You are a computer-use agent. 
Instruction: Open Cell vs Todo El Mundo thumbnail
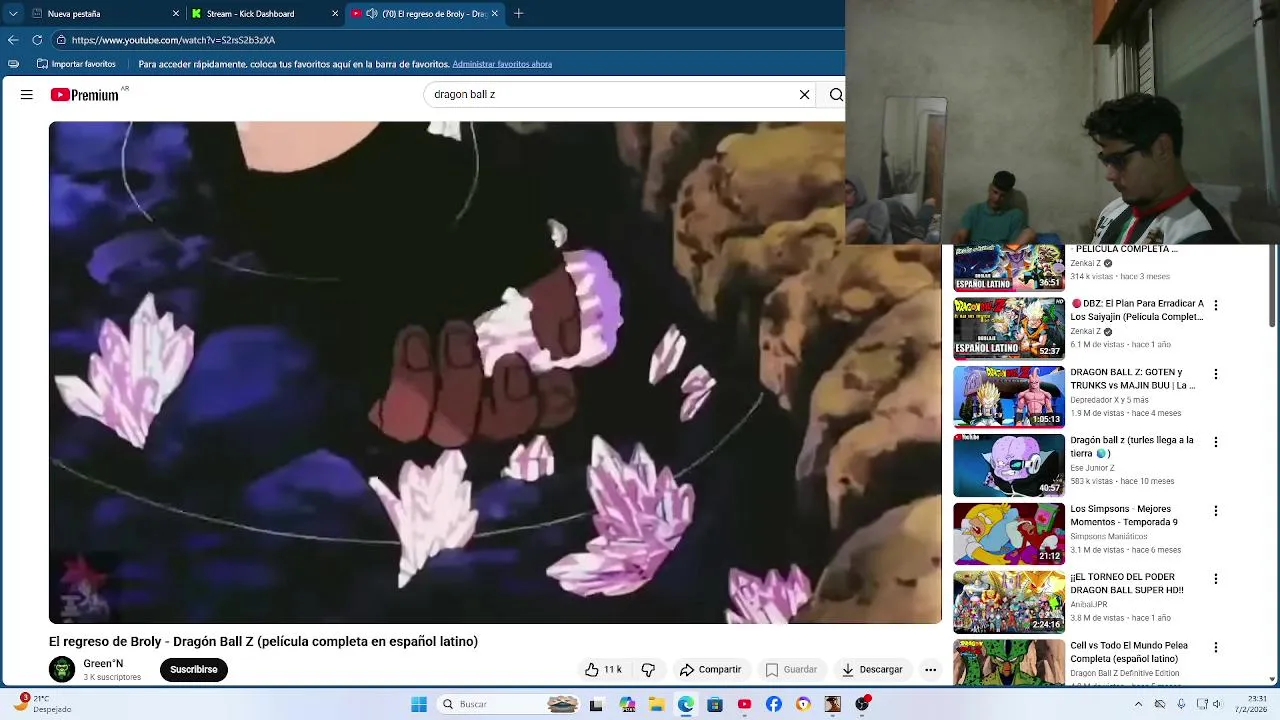(1009, 662)
